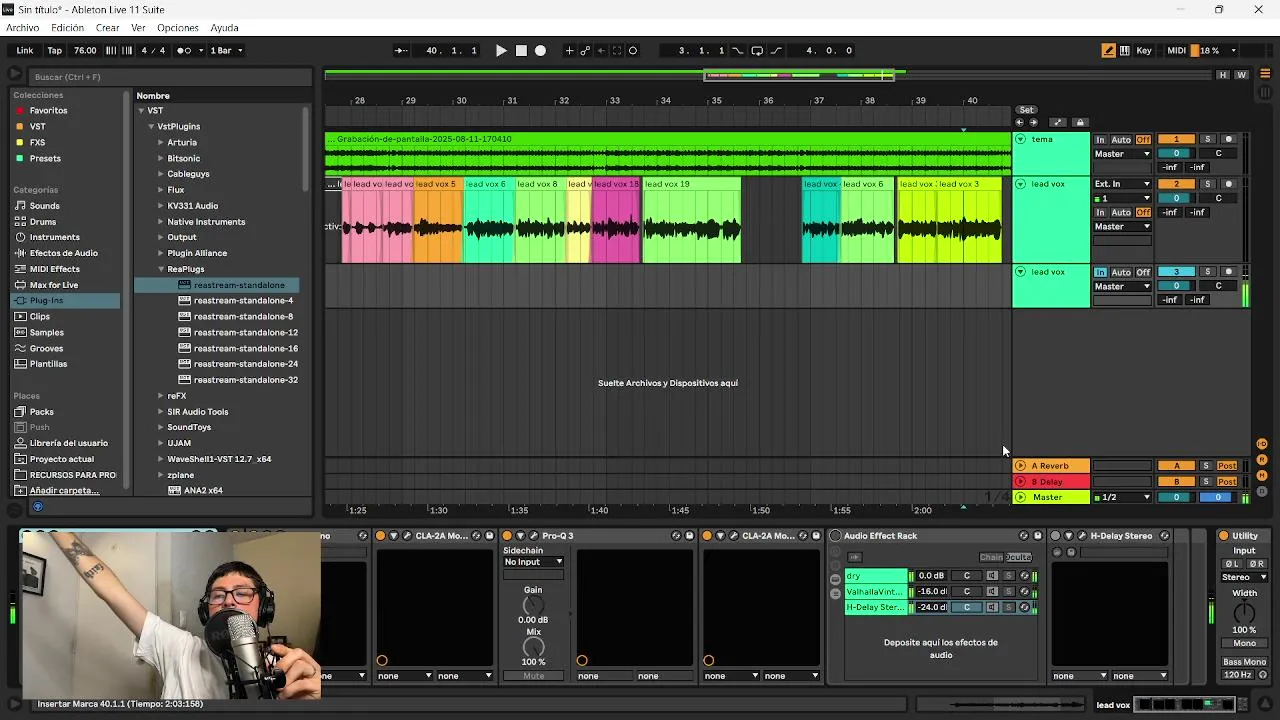
Task: Open Master output 1/2 dropdown
Action: click(1123, 498)
